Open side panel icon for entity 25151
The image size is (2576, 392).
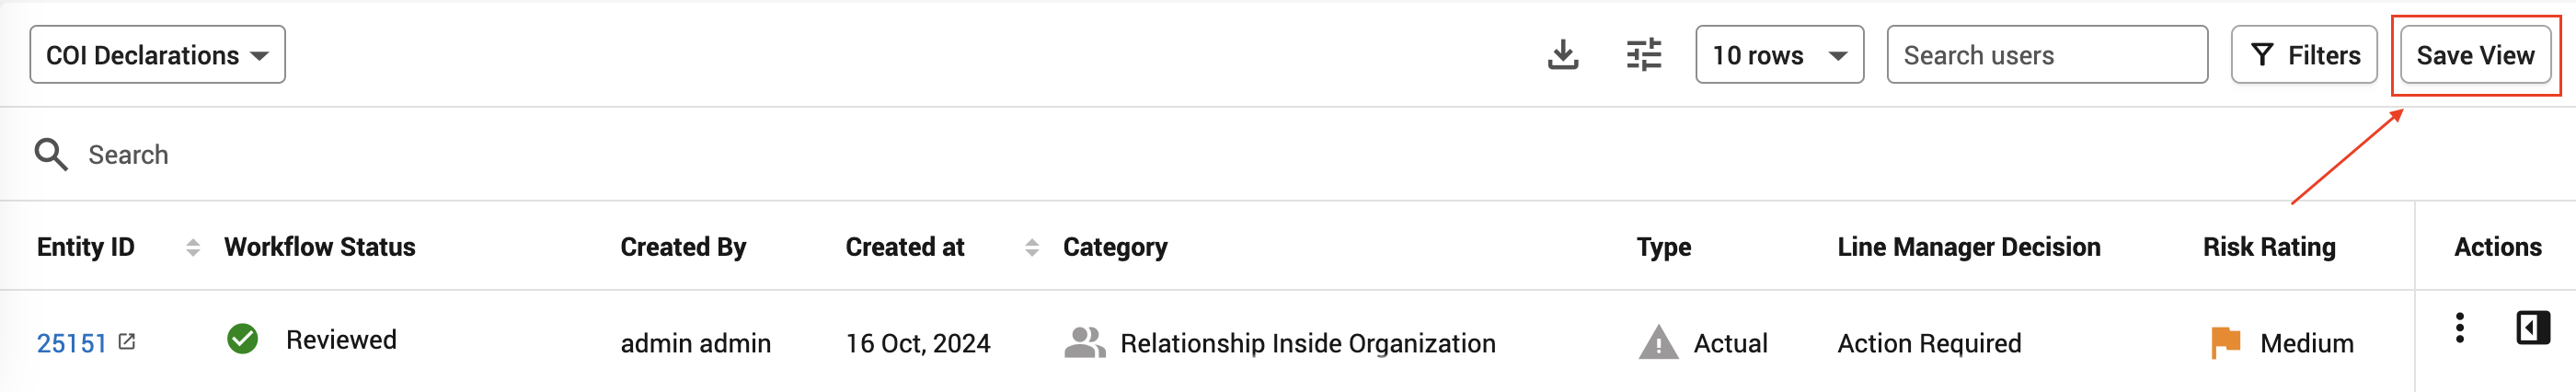[x=2532, y=328]
